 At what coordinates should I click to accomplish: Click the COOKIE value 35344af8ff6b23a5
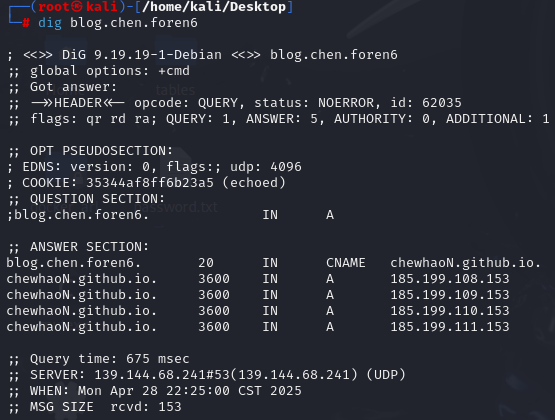(150, 183)
